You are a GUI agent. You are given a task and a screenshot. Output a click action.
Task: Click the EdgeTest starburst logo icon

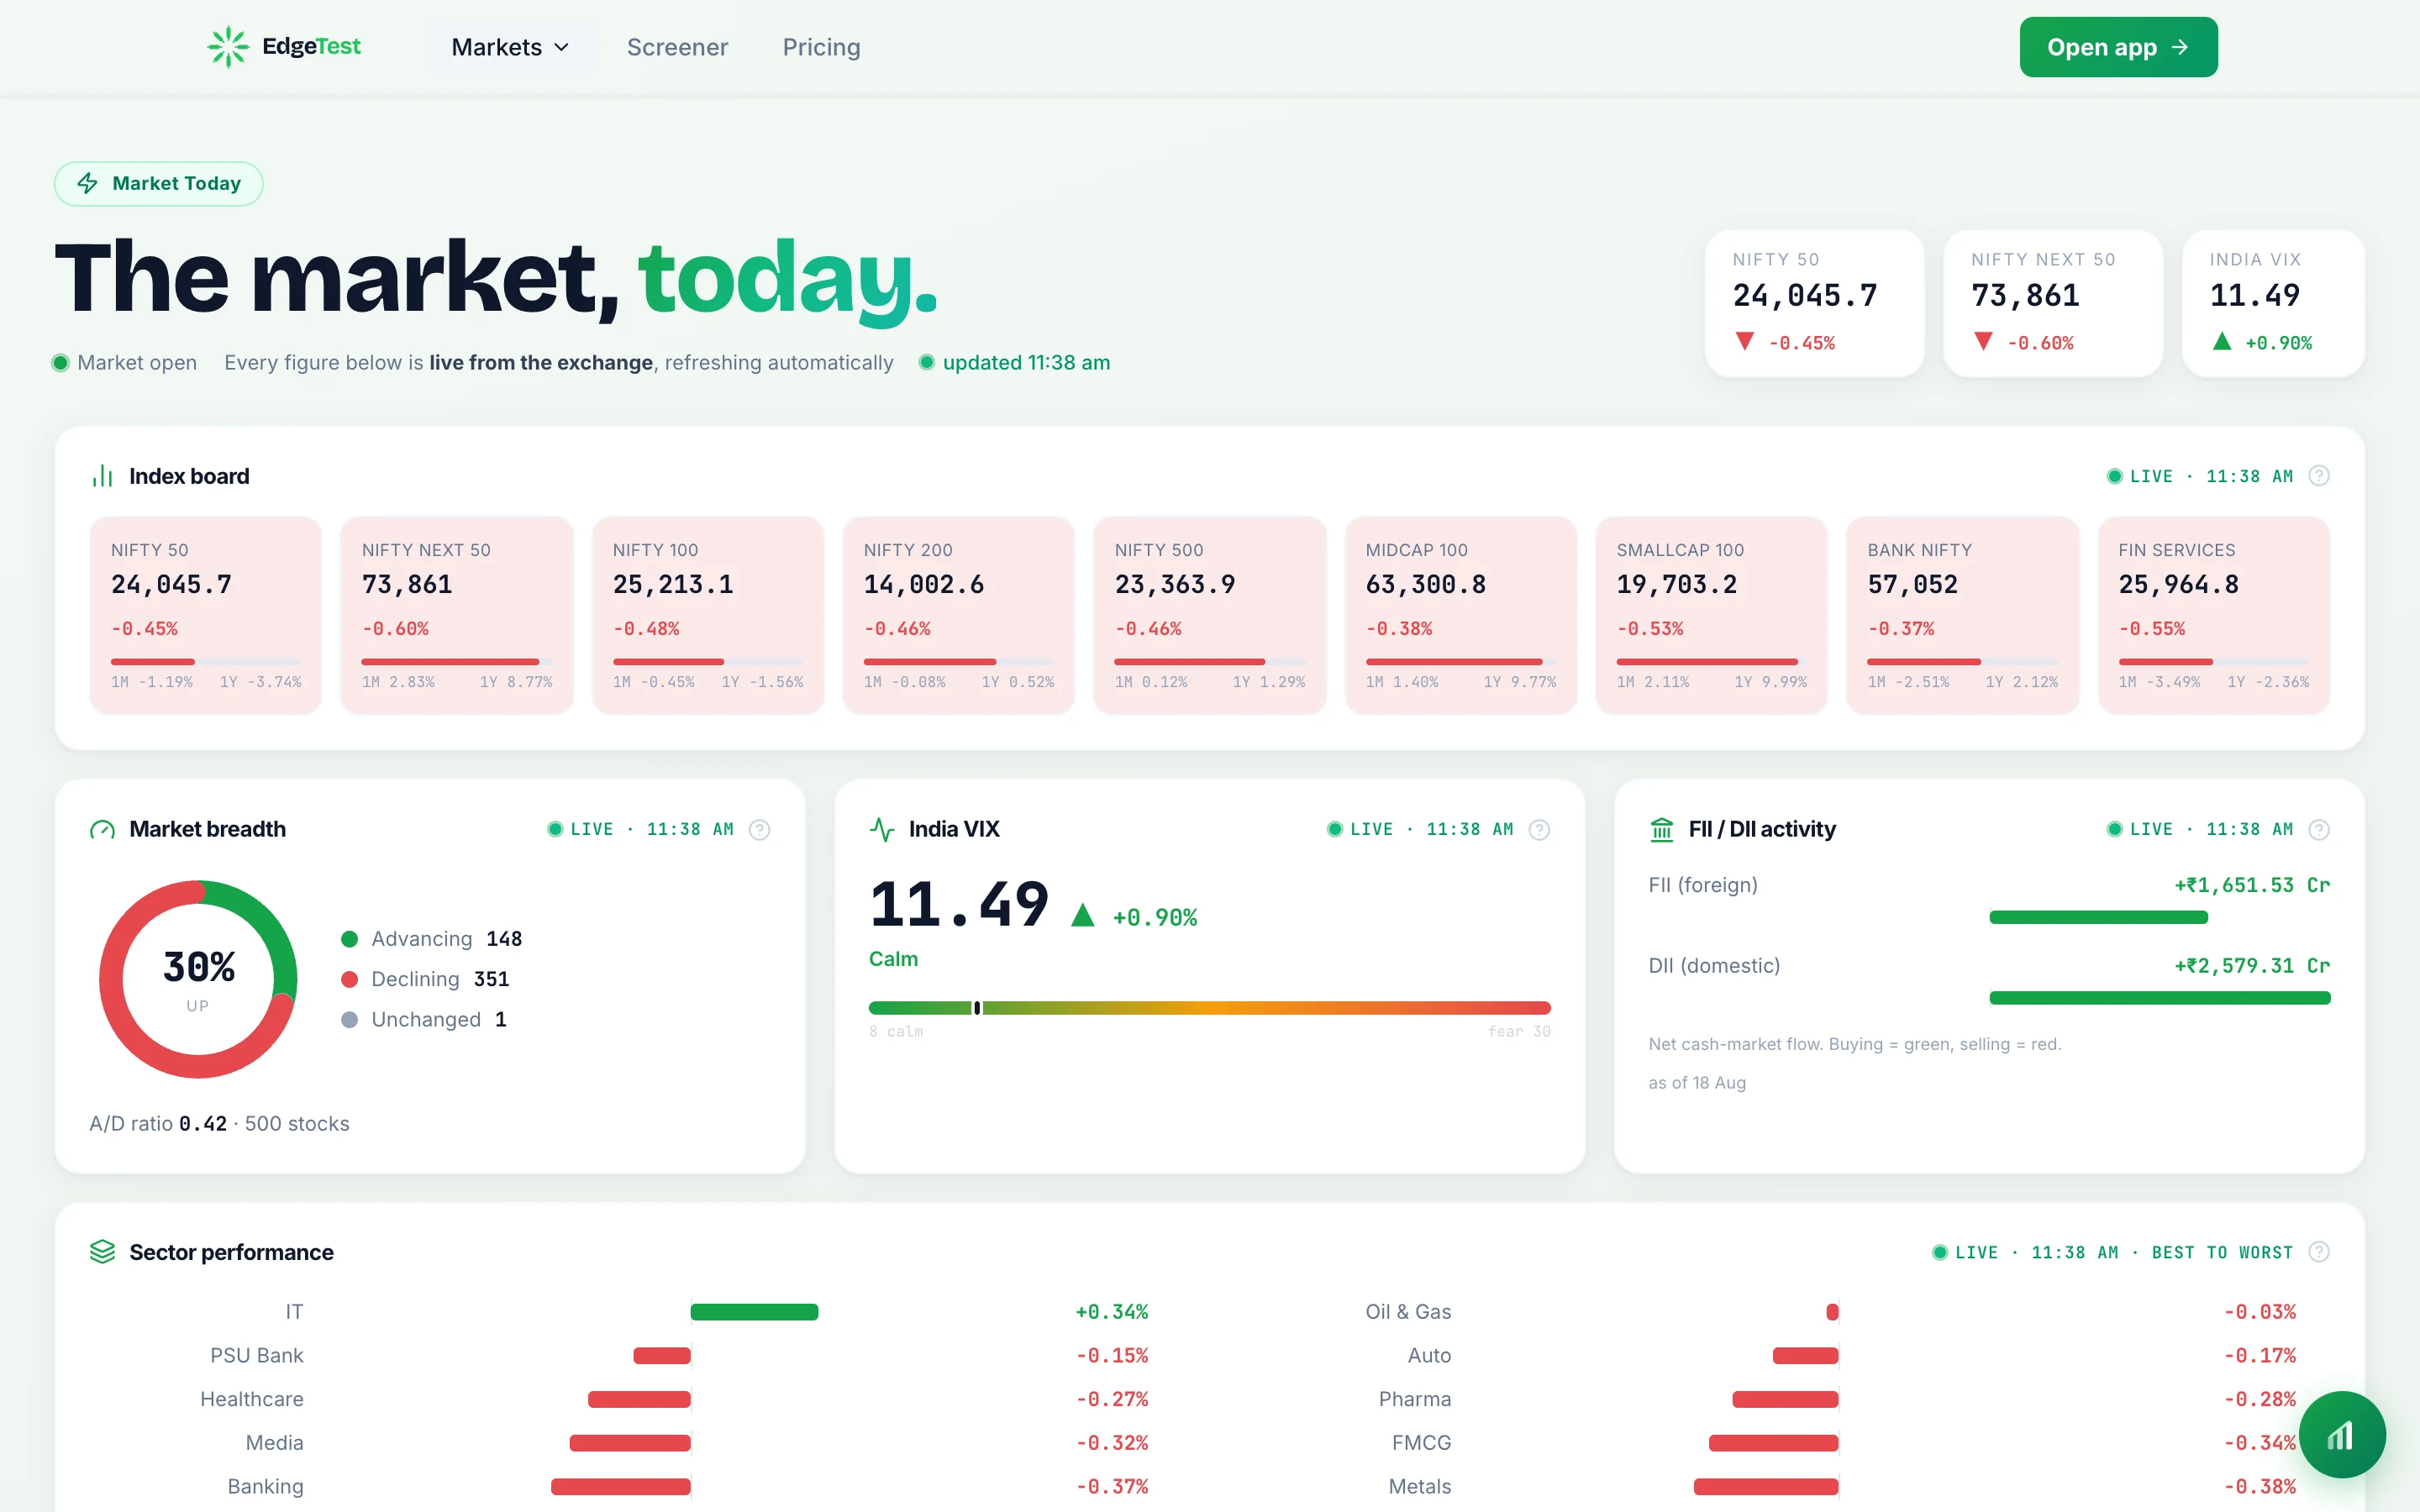tap(228, 47)
